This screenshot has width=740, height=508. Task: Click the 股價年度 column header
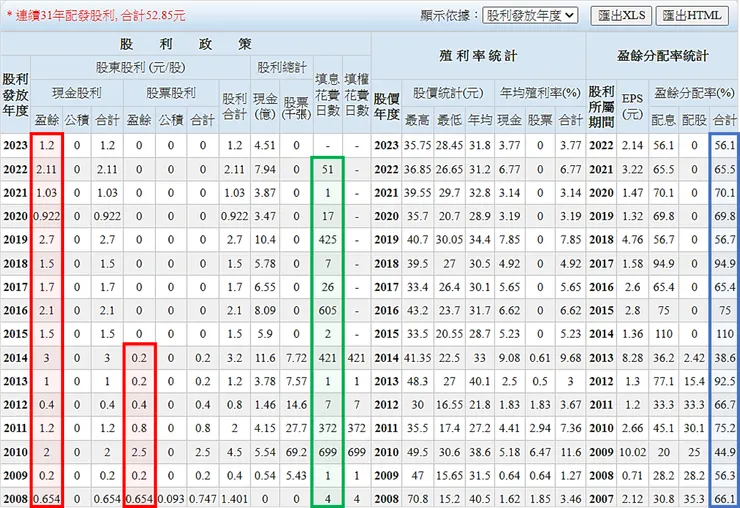tap(387, 106)
